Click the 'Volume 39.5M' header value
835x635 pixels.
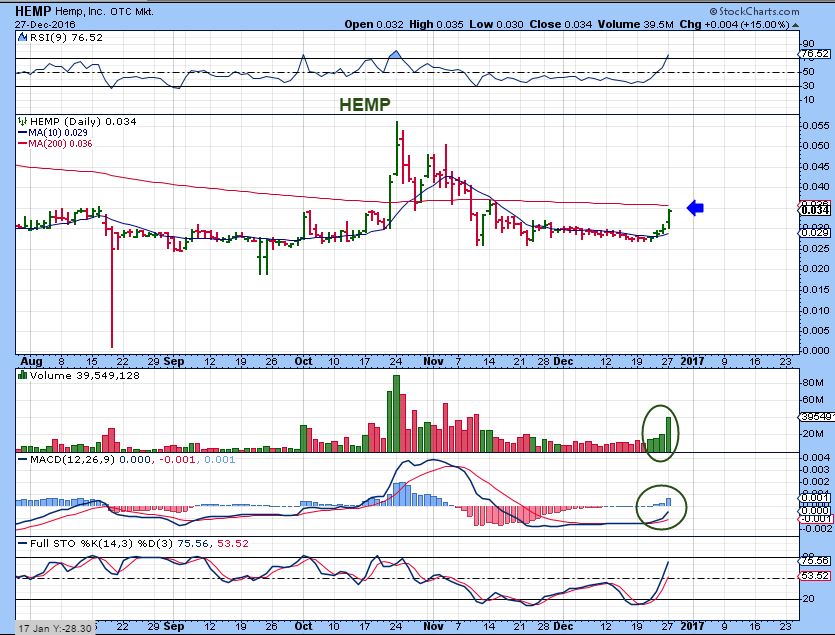coord(635,25)
